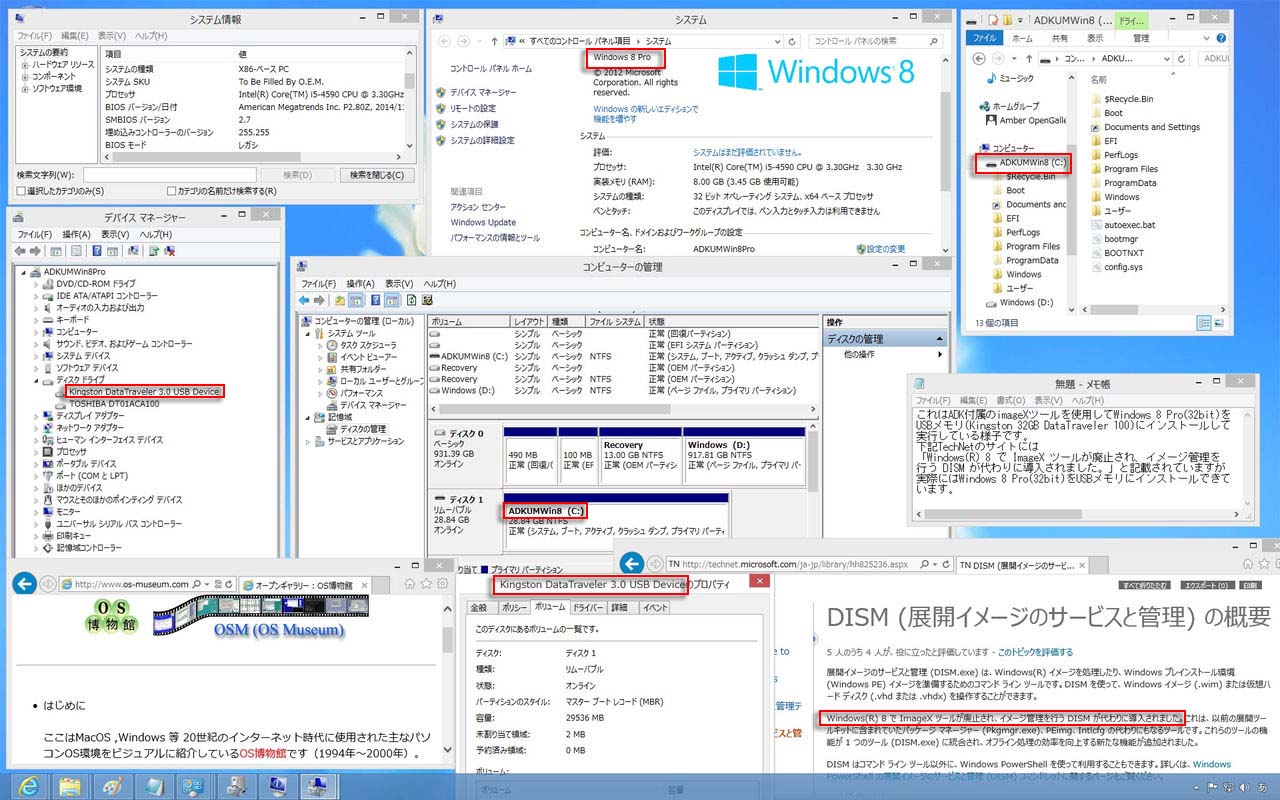The image size is (1280, 800).
Task: Expand ハードウェア リソース in System Information tree
Action: click(23, 64)
